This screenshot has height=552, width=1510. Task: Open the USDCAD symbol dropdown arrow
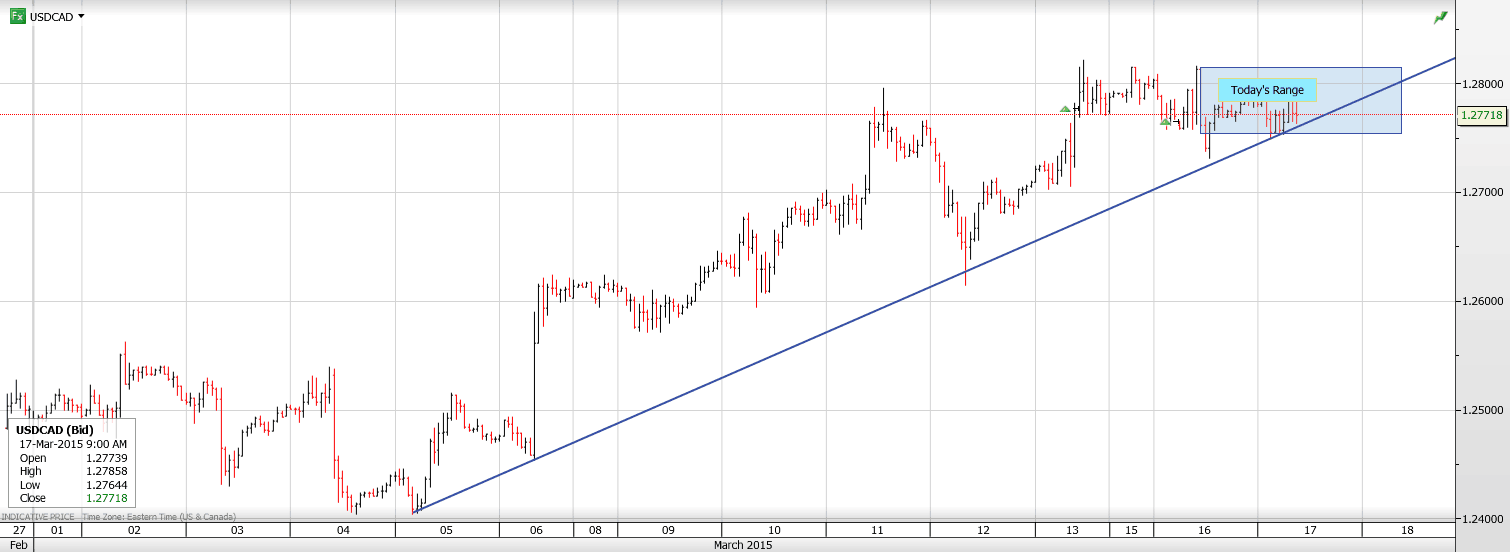click(81, 17)
